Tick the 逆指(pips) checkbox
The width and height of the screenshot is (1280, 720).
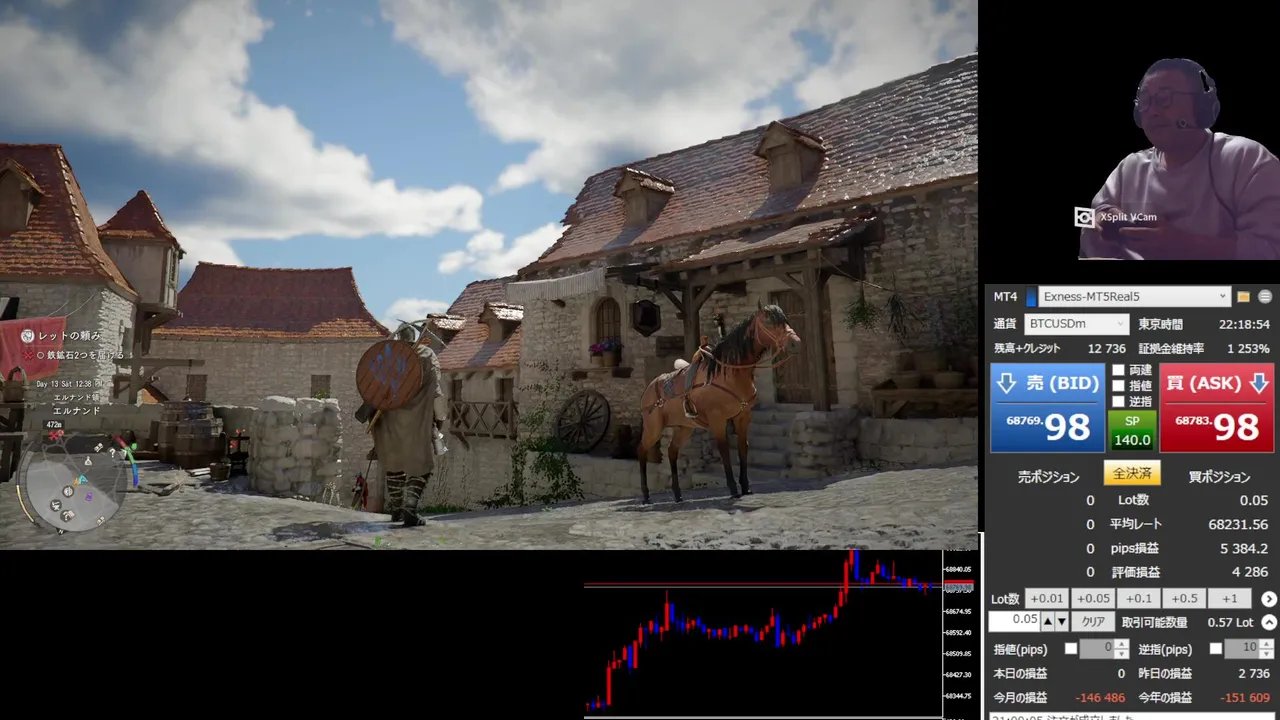[x=1215, y=649]
